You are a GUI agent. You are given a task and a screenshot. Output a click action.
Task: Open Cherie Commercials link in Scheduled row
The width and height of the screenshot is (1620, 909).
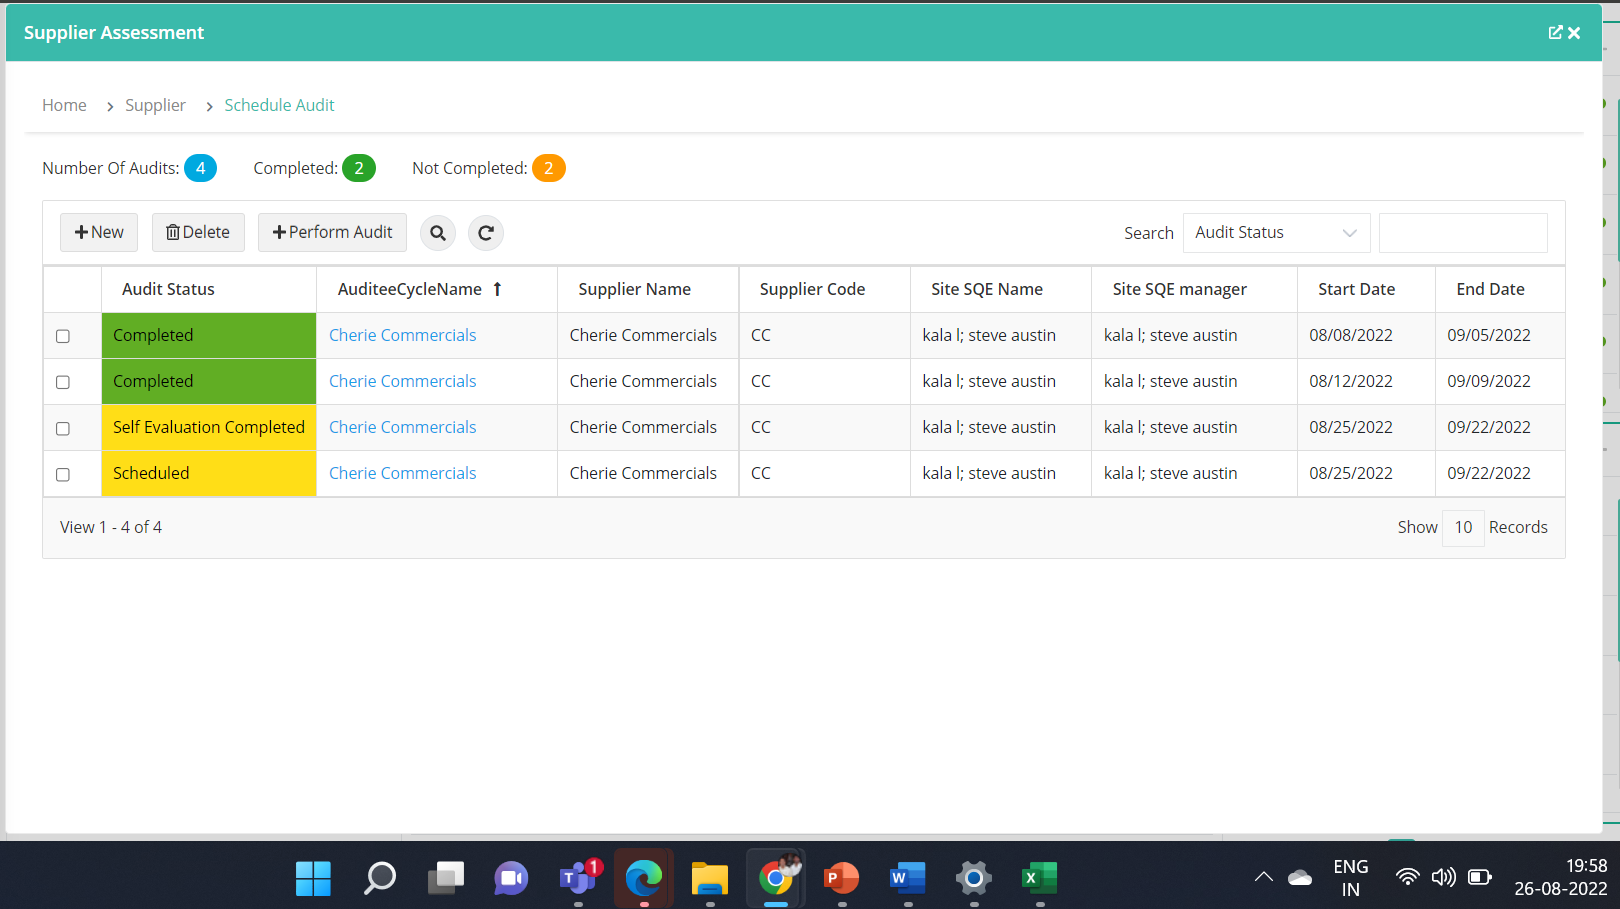click(402, 473)
